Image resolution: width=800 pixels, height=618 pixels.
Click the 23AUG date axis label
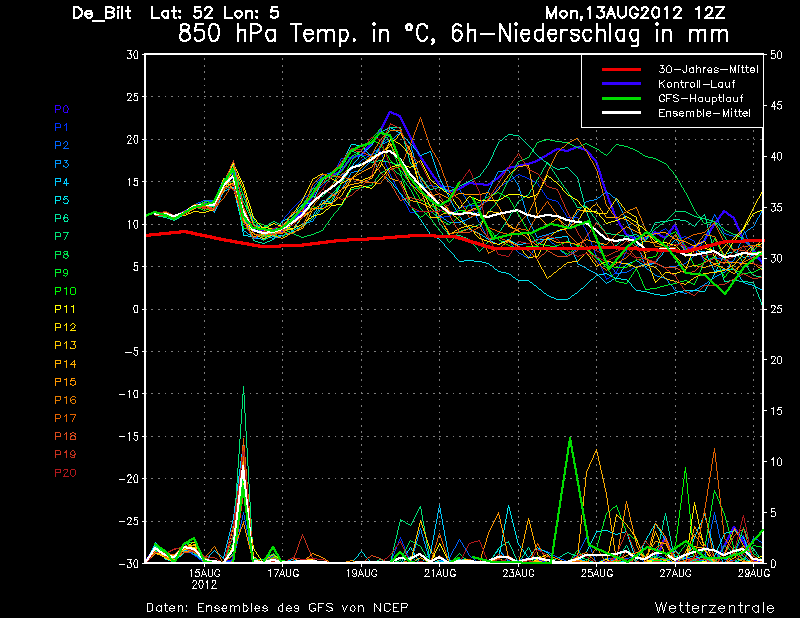pos(518,573)
